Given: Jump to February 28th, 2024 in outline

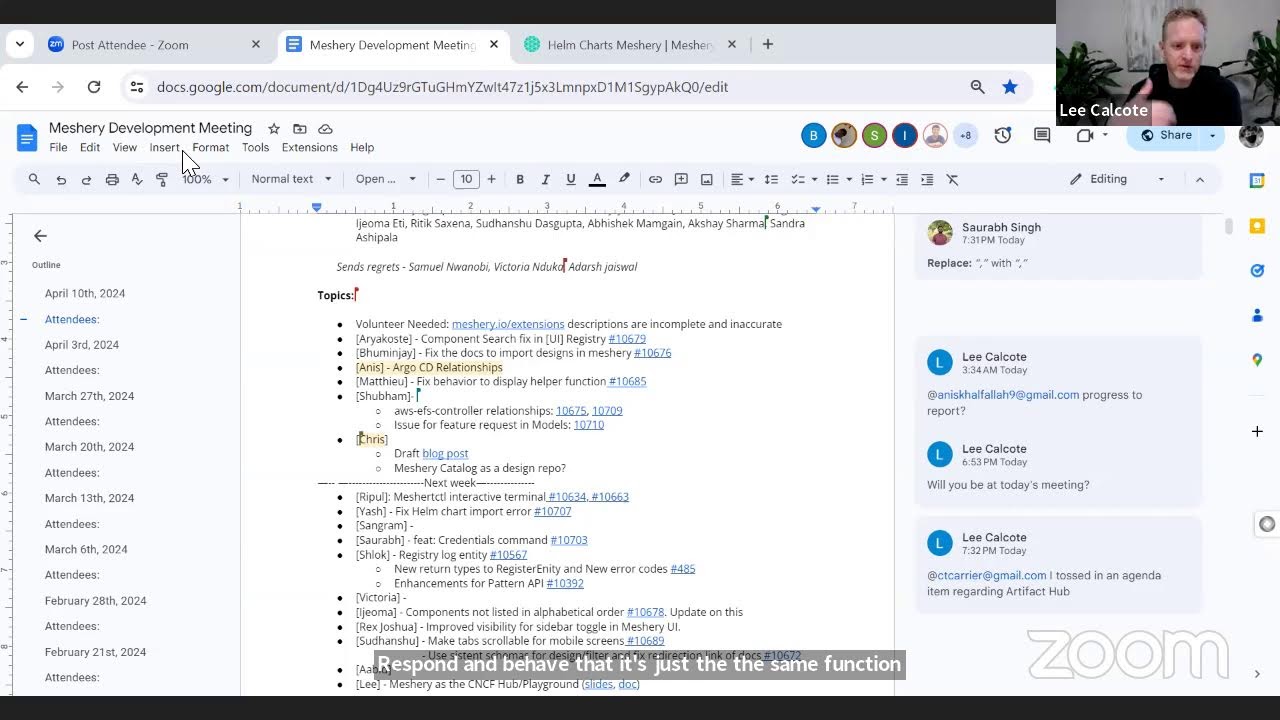Looking at the screenshot, I should tap(95, 601).
